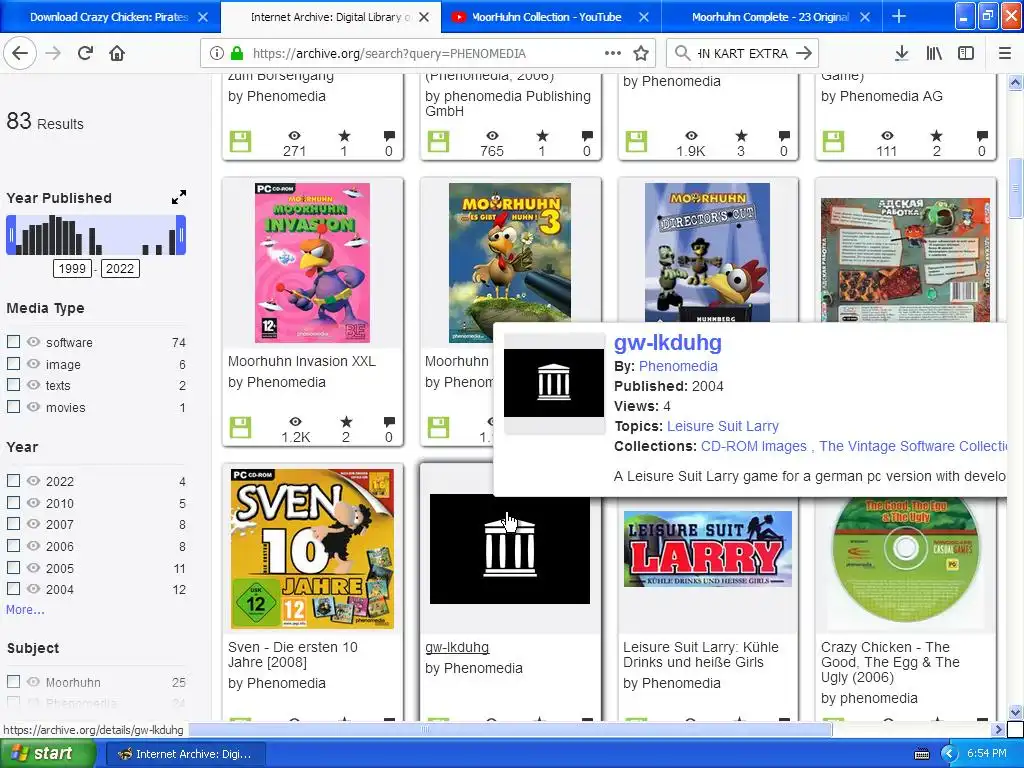Close the Download Crazy Chicken tab
This screenshot has width=1024, height=768.
click(x=203, y=17)
